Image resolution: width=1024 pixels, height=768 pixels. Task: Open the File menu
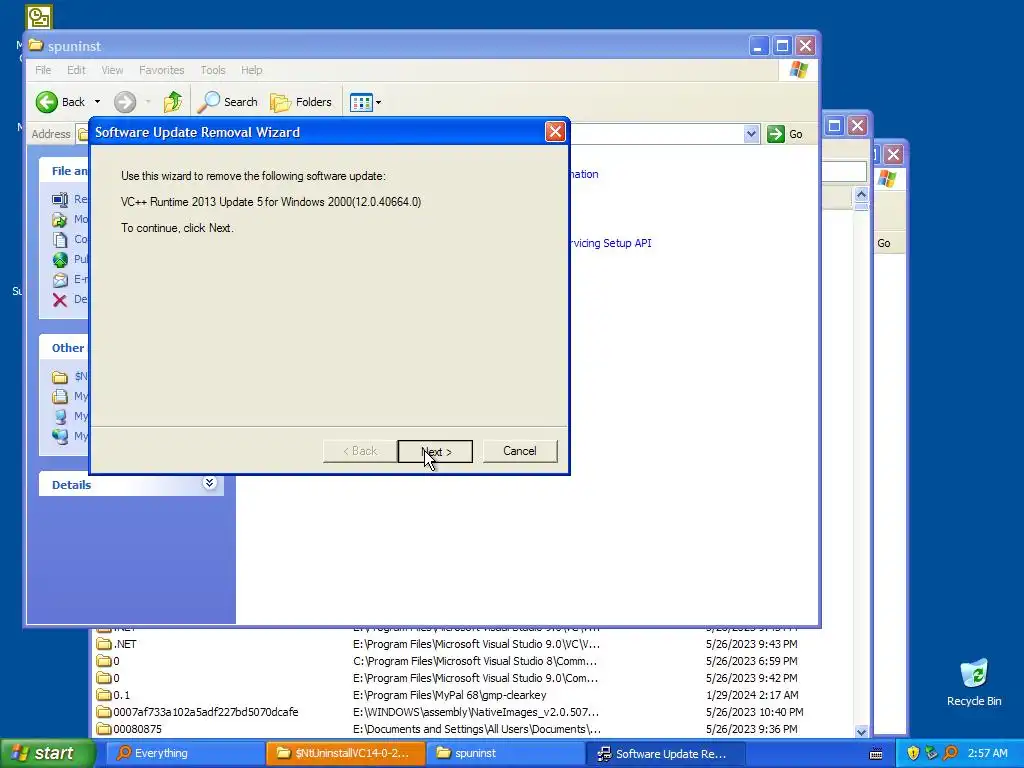[43, 70]
